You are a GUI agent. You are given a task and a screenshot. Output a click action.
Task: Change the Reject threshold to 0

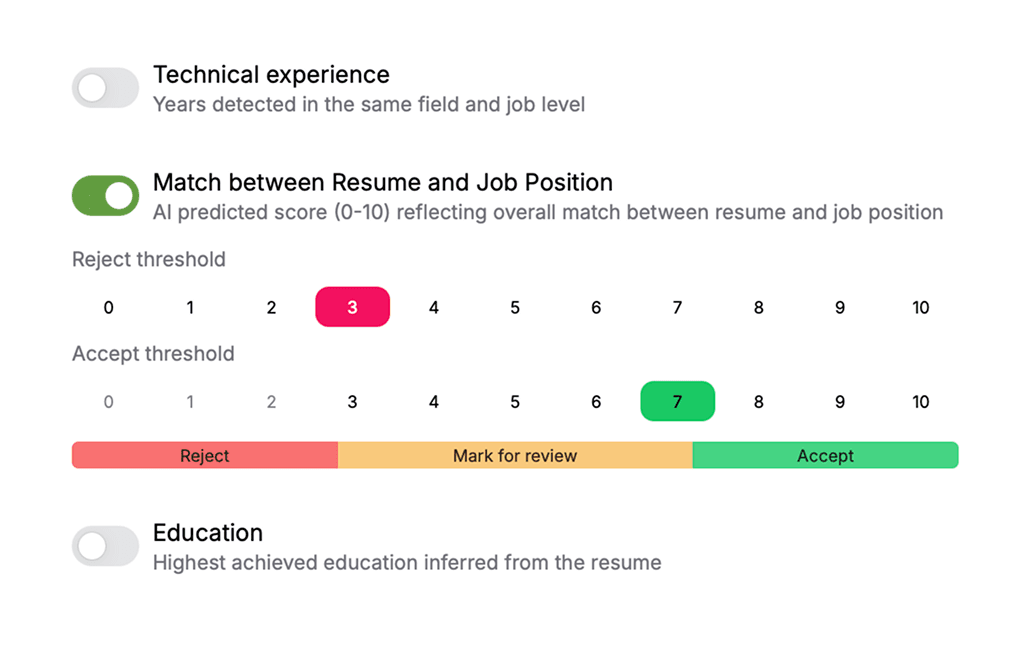tap(108, 307)
